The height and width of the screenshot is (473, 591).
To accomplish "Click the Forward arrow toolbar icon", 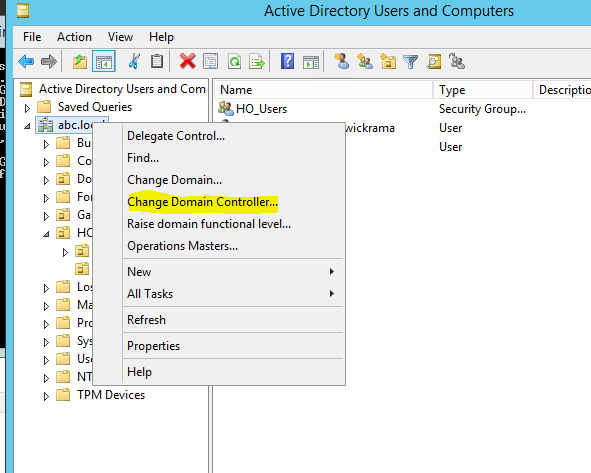I will coord(49,61).
